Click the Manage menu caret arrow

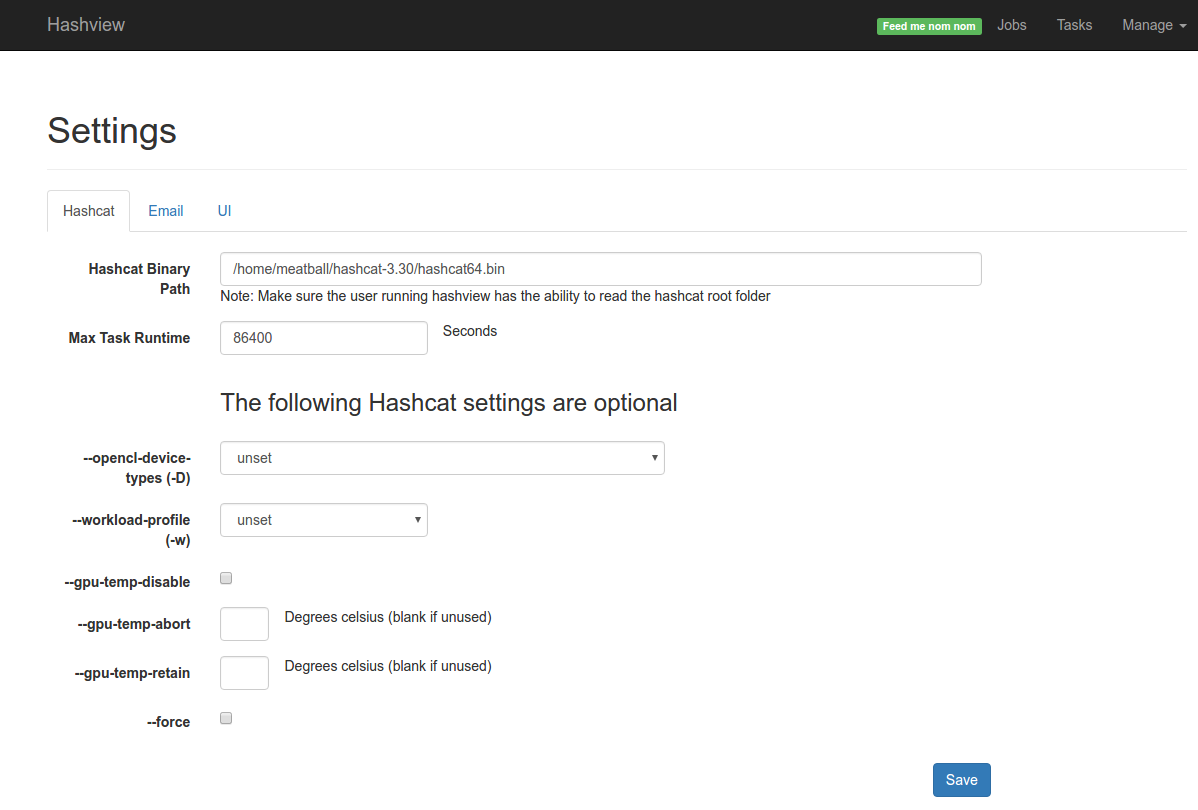point(1183,26)
